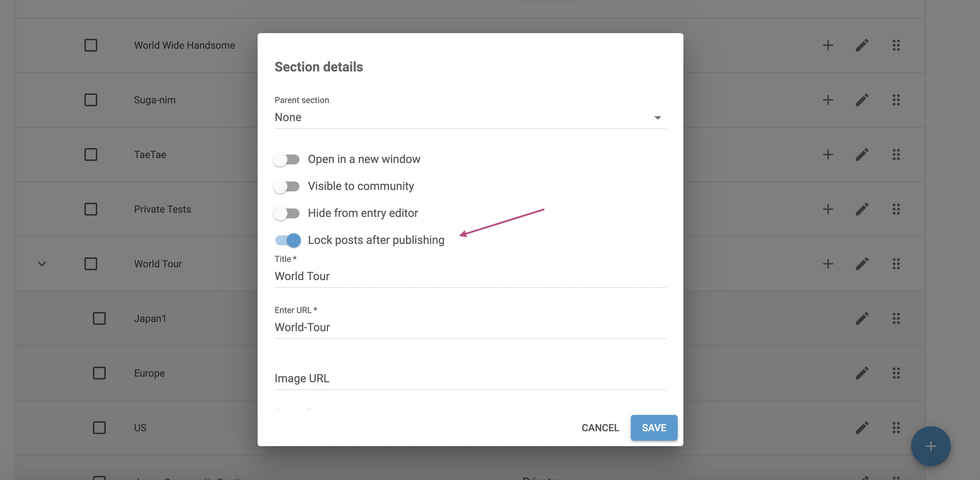The image size is (980, 480).
Task: Focus the Image URL field
Action: coord(469,378)
